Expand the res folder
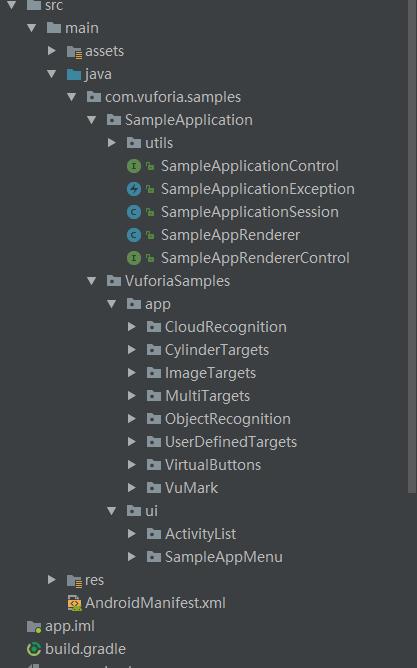This screenshot has height=668, width=417. [x=52, y=579]
